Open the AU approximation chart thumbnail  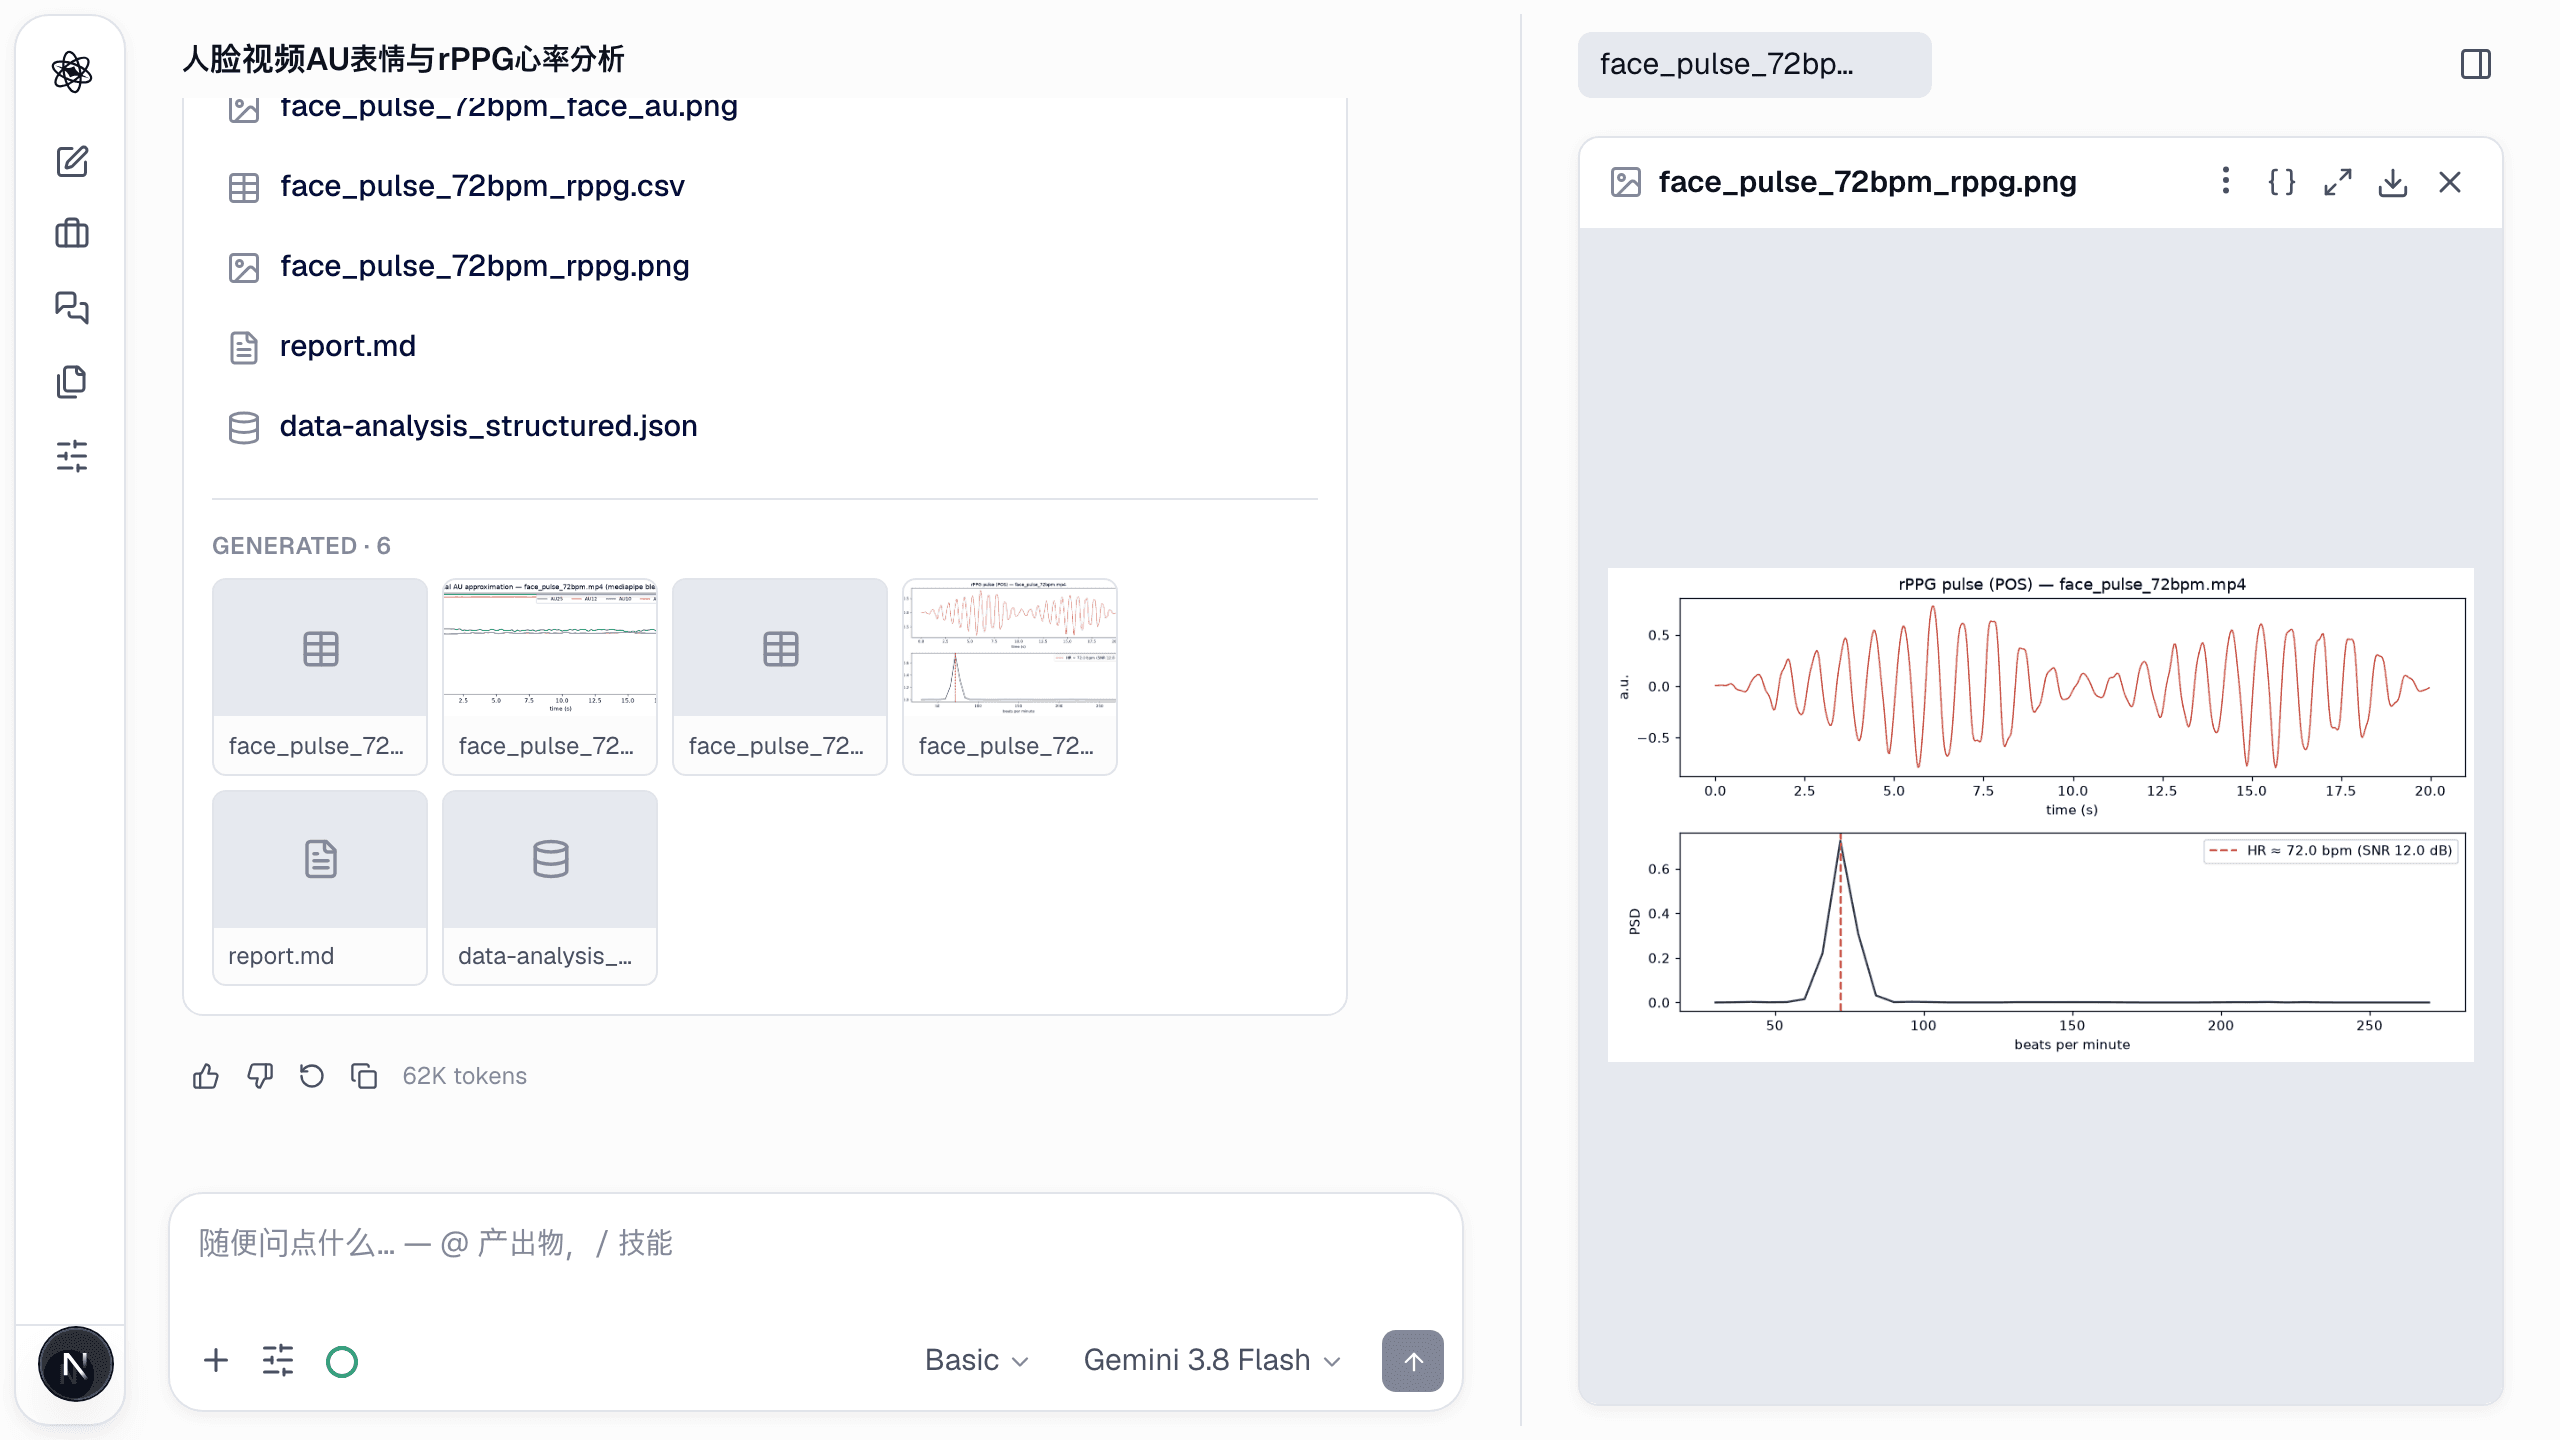point(550,676)
